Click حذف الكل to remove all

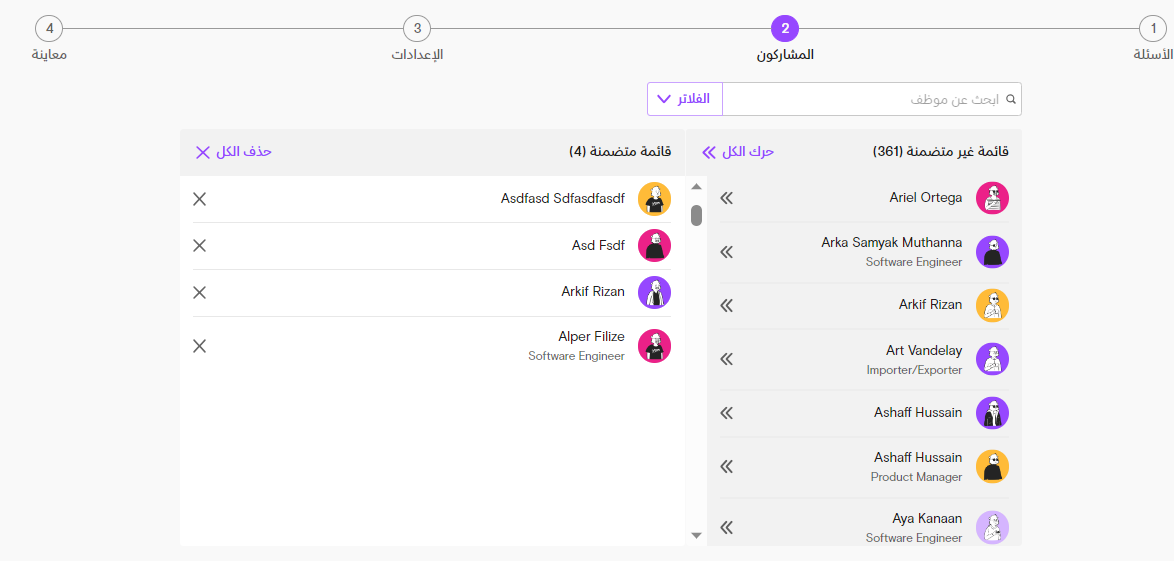pyautogui.click(x=233, y=152)
